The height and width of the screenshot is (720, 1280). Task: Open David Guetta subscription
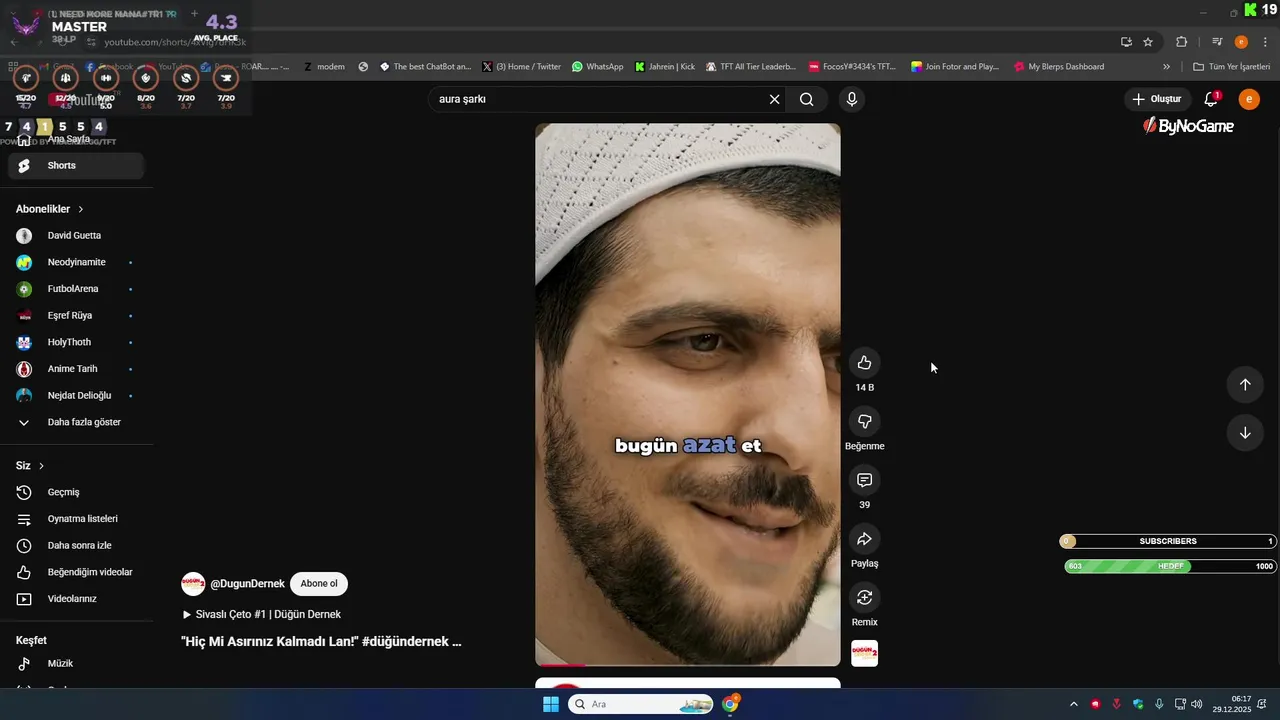(76, 236)
